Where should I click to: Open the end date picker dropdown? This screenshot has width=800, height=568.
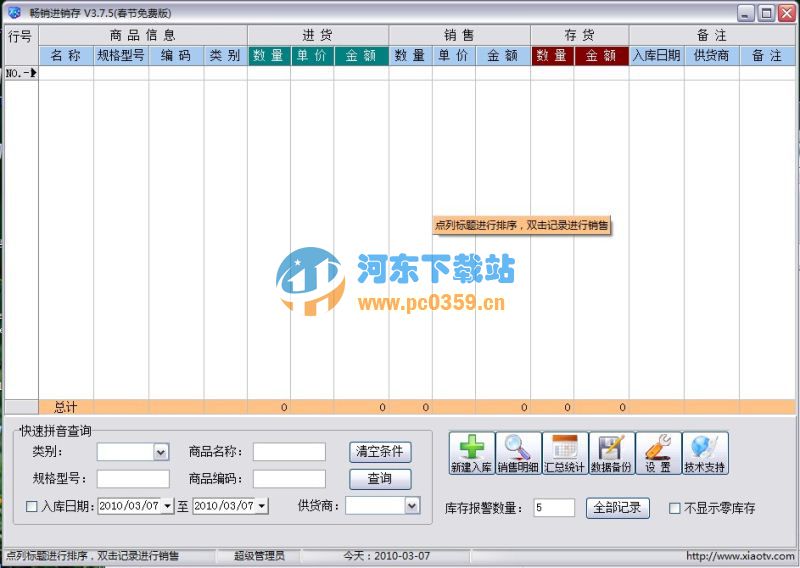click(262, 506)
